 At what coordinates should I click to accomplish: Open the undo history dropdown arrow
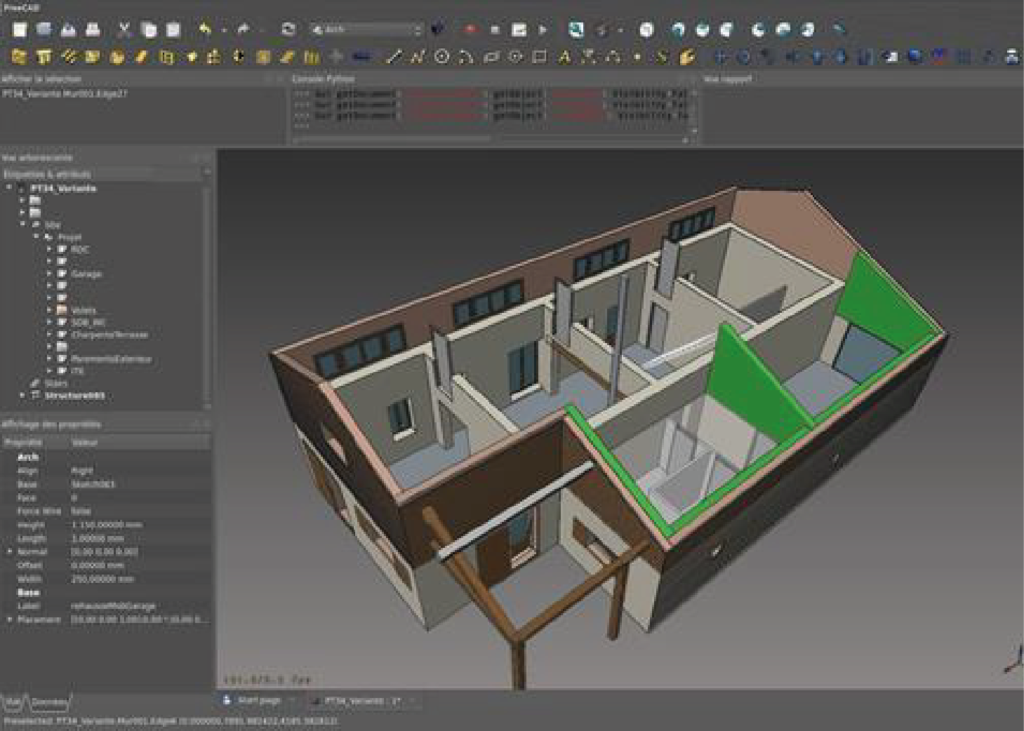(x=223, y=30)
